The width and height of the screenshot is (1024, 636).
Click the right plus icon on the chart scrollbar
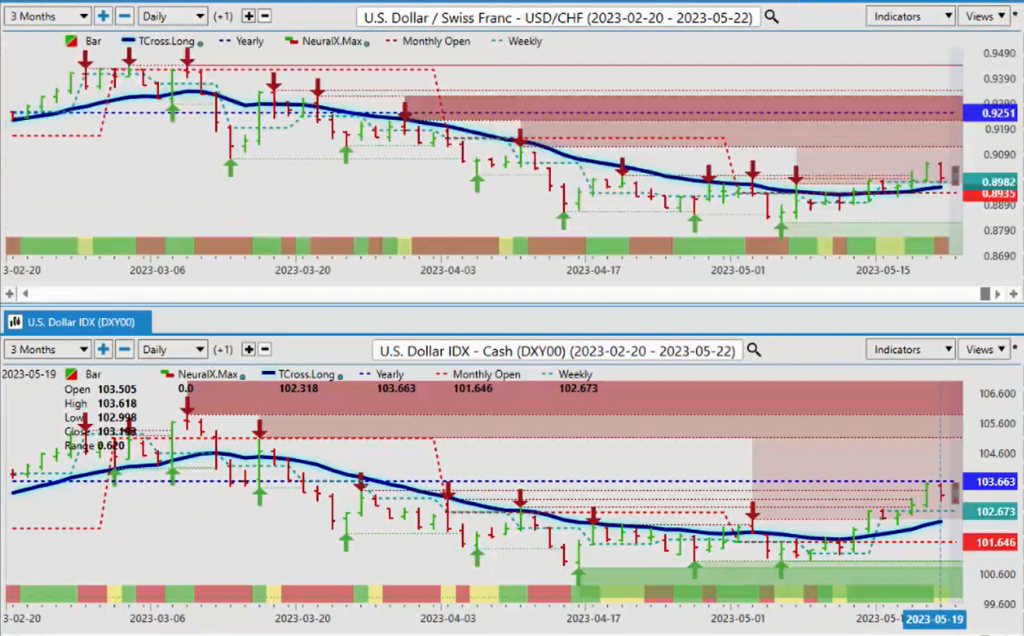pos(1014,294)
